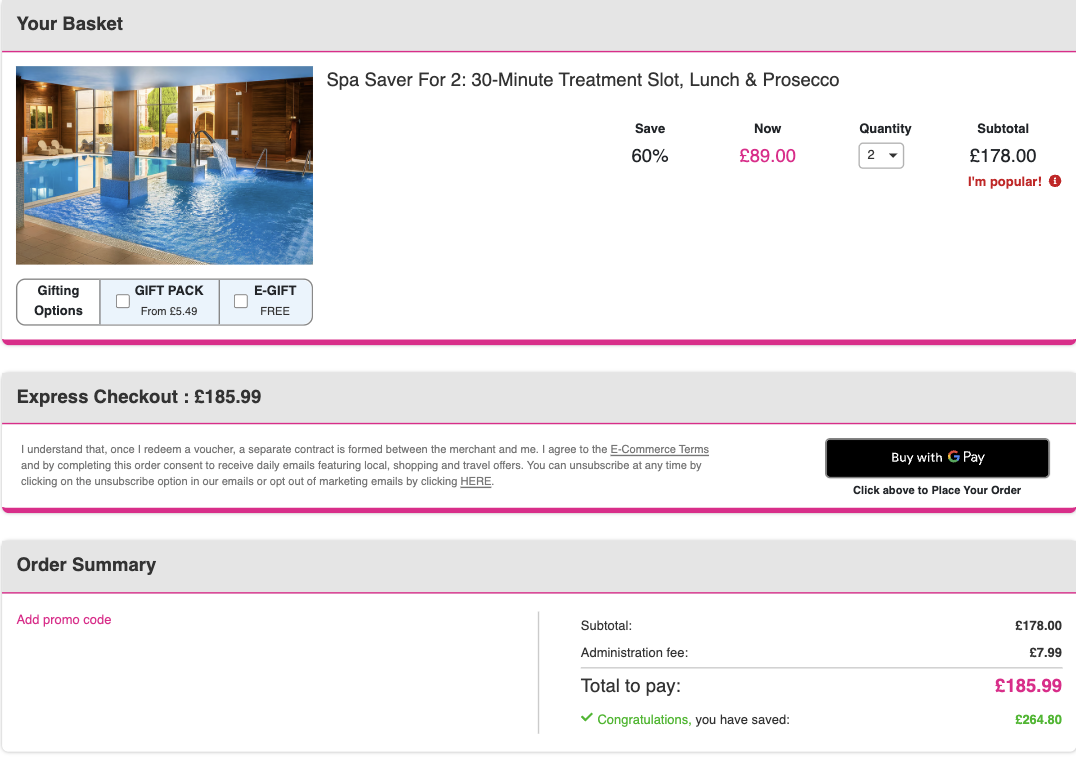This screenshot has height=772, width=1076.
Task: Click the £7.99 Administration fee amount
Action: [1045, 653]
